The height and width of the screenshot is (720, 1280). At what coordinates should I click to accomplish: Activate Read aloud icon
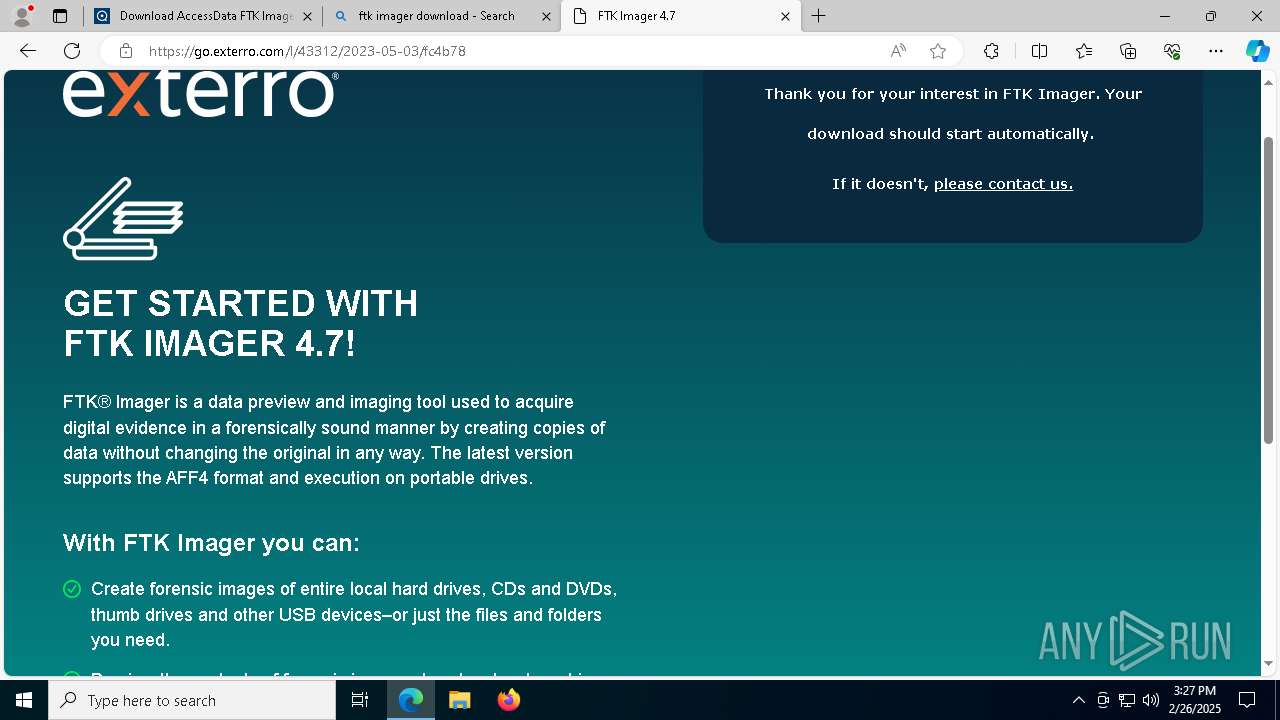coord(898,51)
